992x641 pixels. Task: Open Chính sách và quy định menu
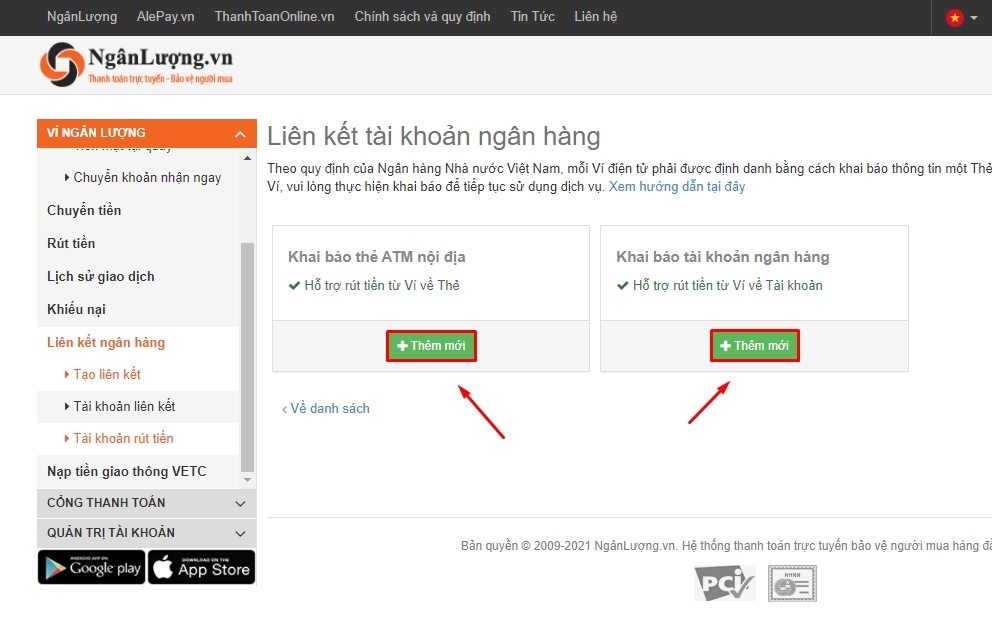pos(422,16)
